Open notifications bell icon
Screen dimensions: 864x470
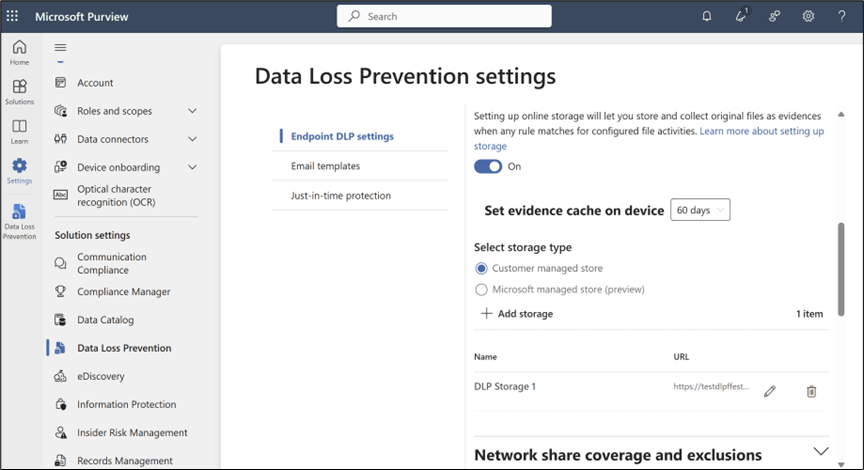point(706,16)
